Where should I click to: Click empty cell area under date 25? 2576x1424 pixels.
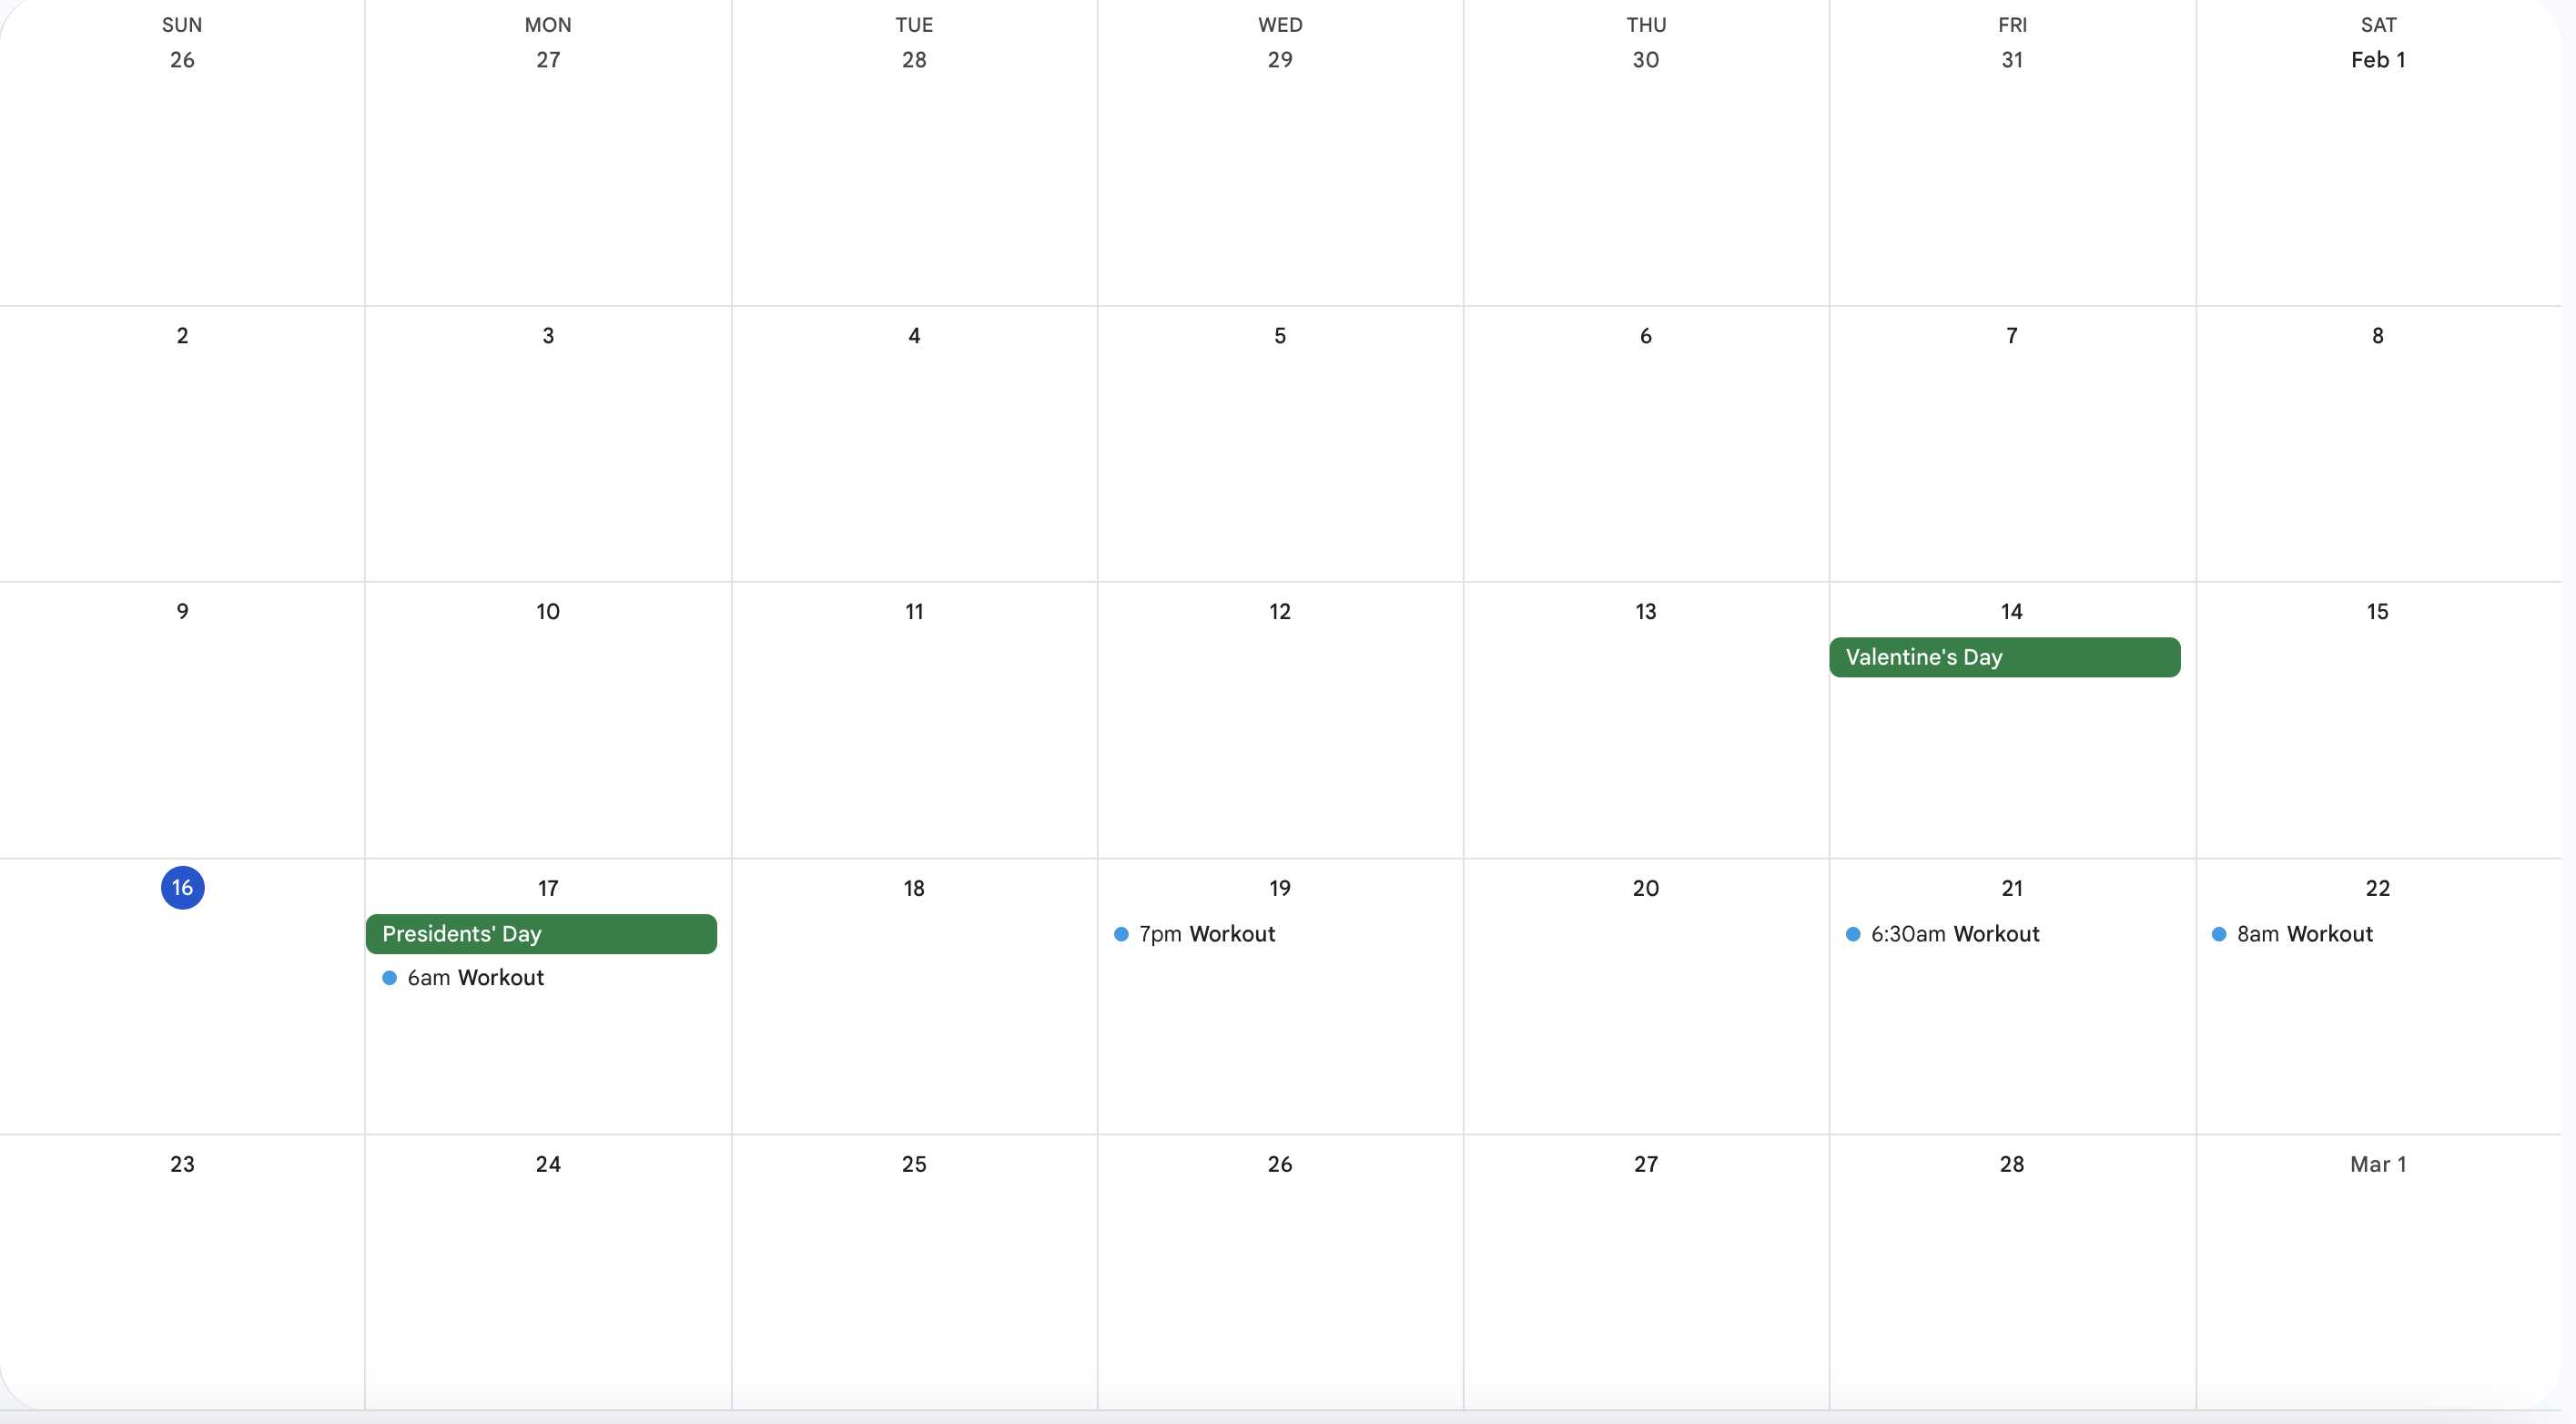click(x=913, y=1290)
